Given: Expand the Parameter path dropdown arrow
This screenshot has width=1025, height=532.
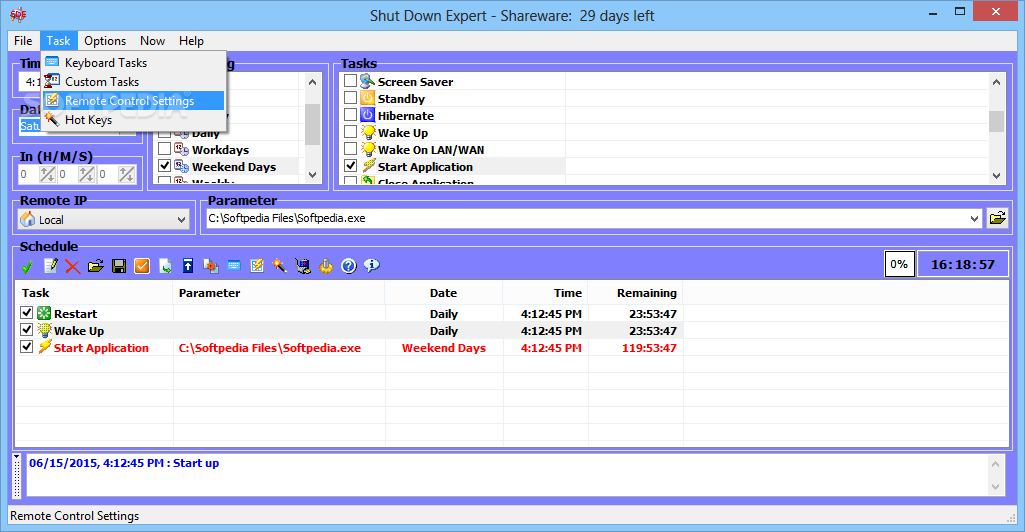Looking at the screenshot, I should tap(975, 218).
